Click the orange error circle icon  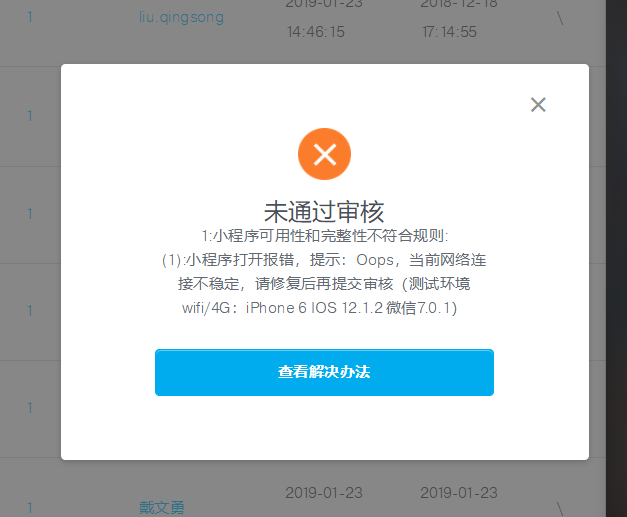tap(324, 154)
